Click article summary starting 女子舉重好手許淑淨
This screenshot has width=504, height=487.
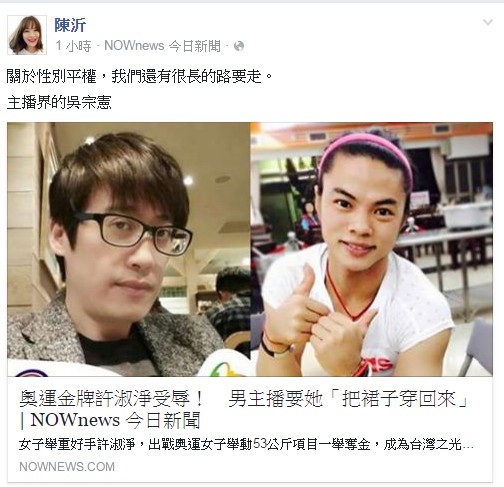(246, 445)
